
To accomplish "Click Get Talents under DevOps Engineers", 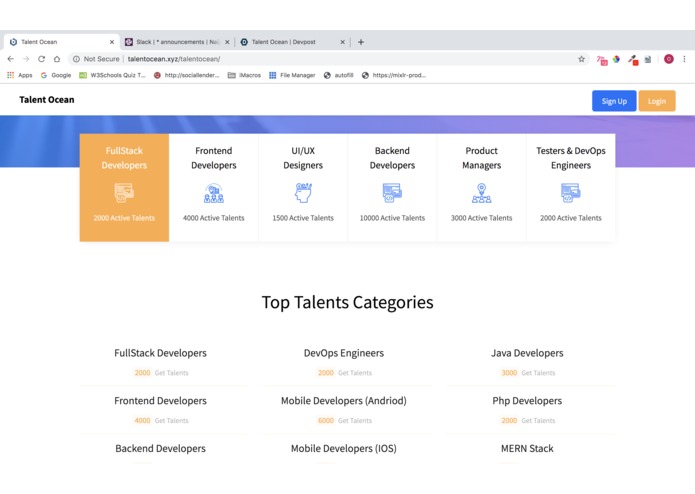I will [x=355, y=373].
